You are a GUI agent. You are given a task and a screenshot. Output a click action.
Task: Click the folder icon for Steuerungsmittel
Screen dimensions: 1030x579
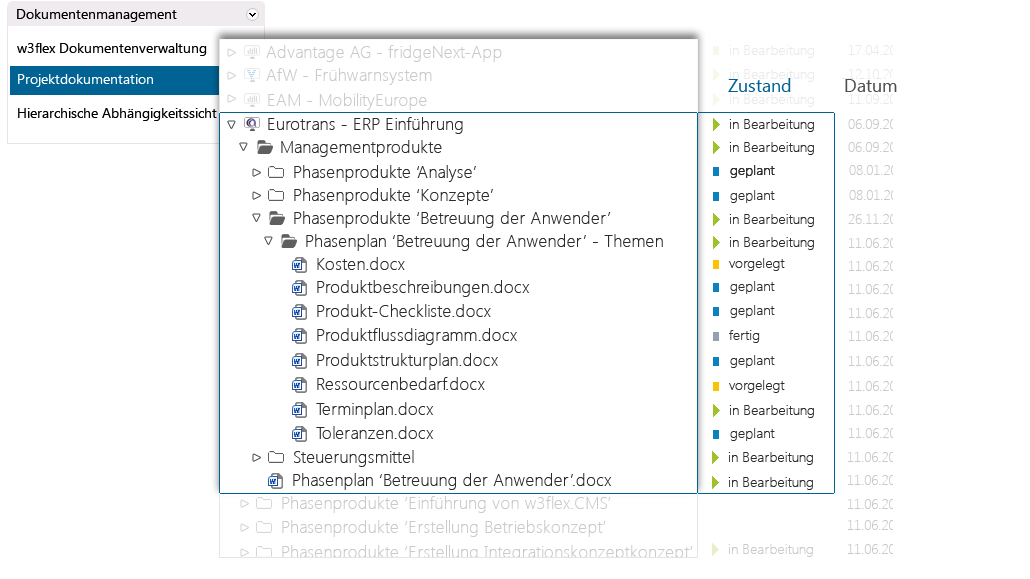tap(276, 457)
